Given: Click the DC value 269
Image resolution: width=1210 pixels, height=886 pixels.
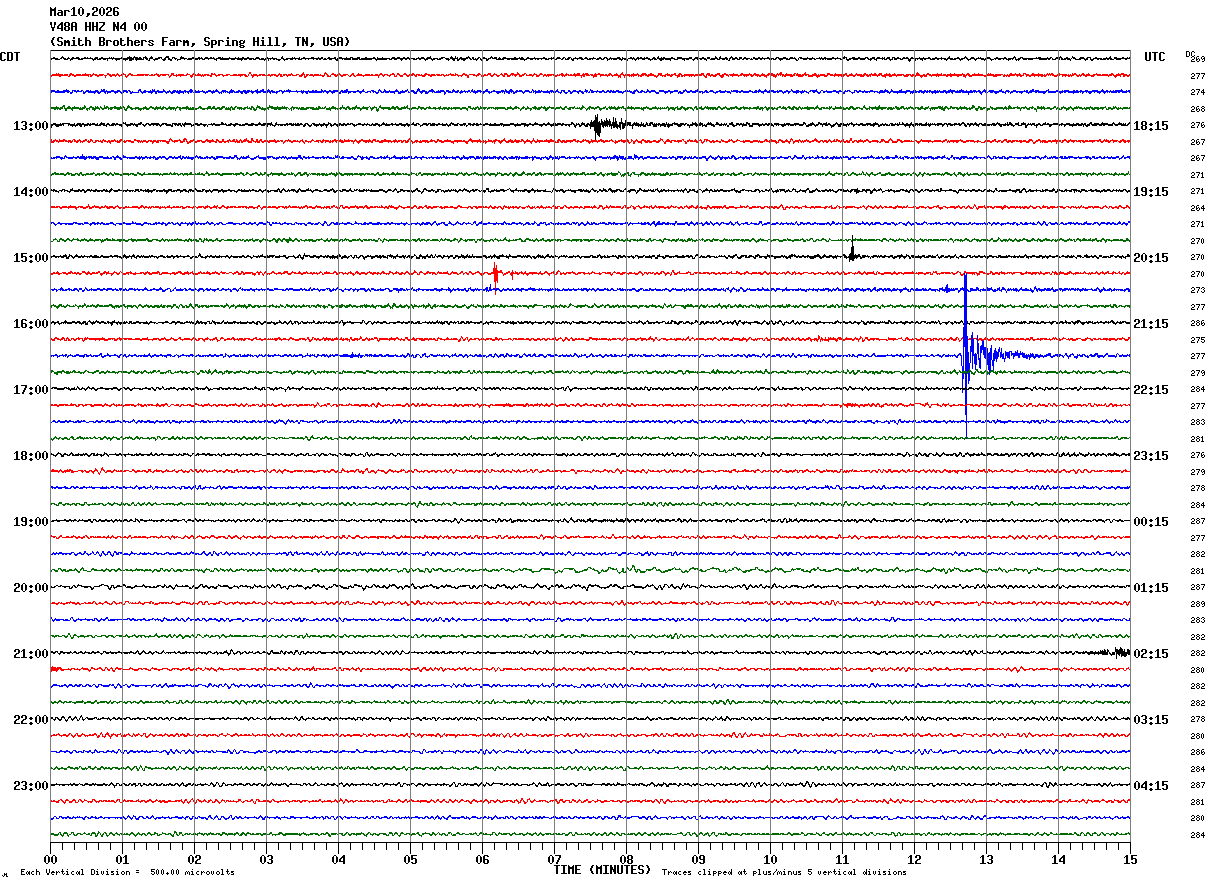Looking at the screenshot, I should tap(1197, 59).
